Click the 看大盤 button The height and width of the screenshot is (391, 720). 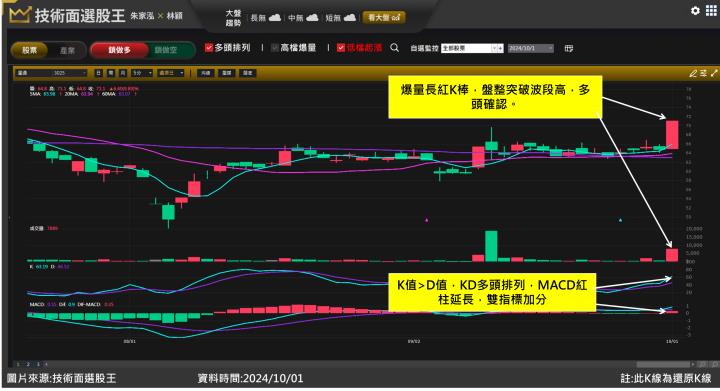(x=384, y=17)
